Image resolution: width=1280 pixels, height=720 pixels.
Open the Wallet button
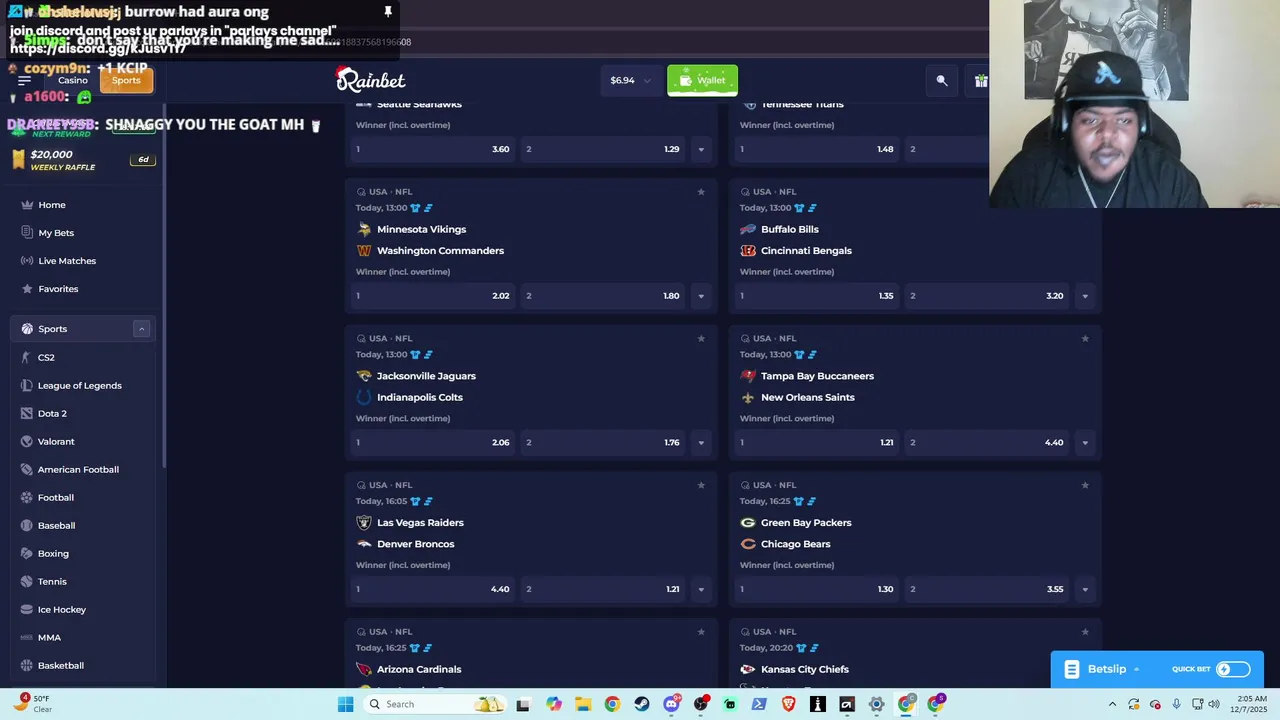(702, 80)
